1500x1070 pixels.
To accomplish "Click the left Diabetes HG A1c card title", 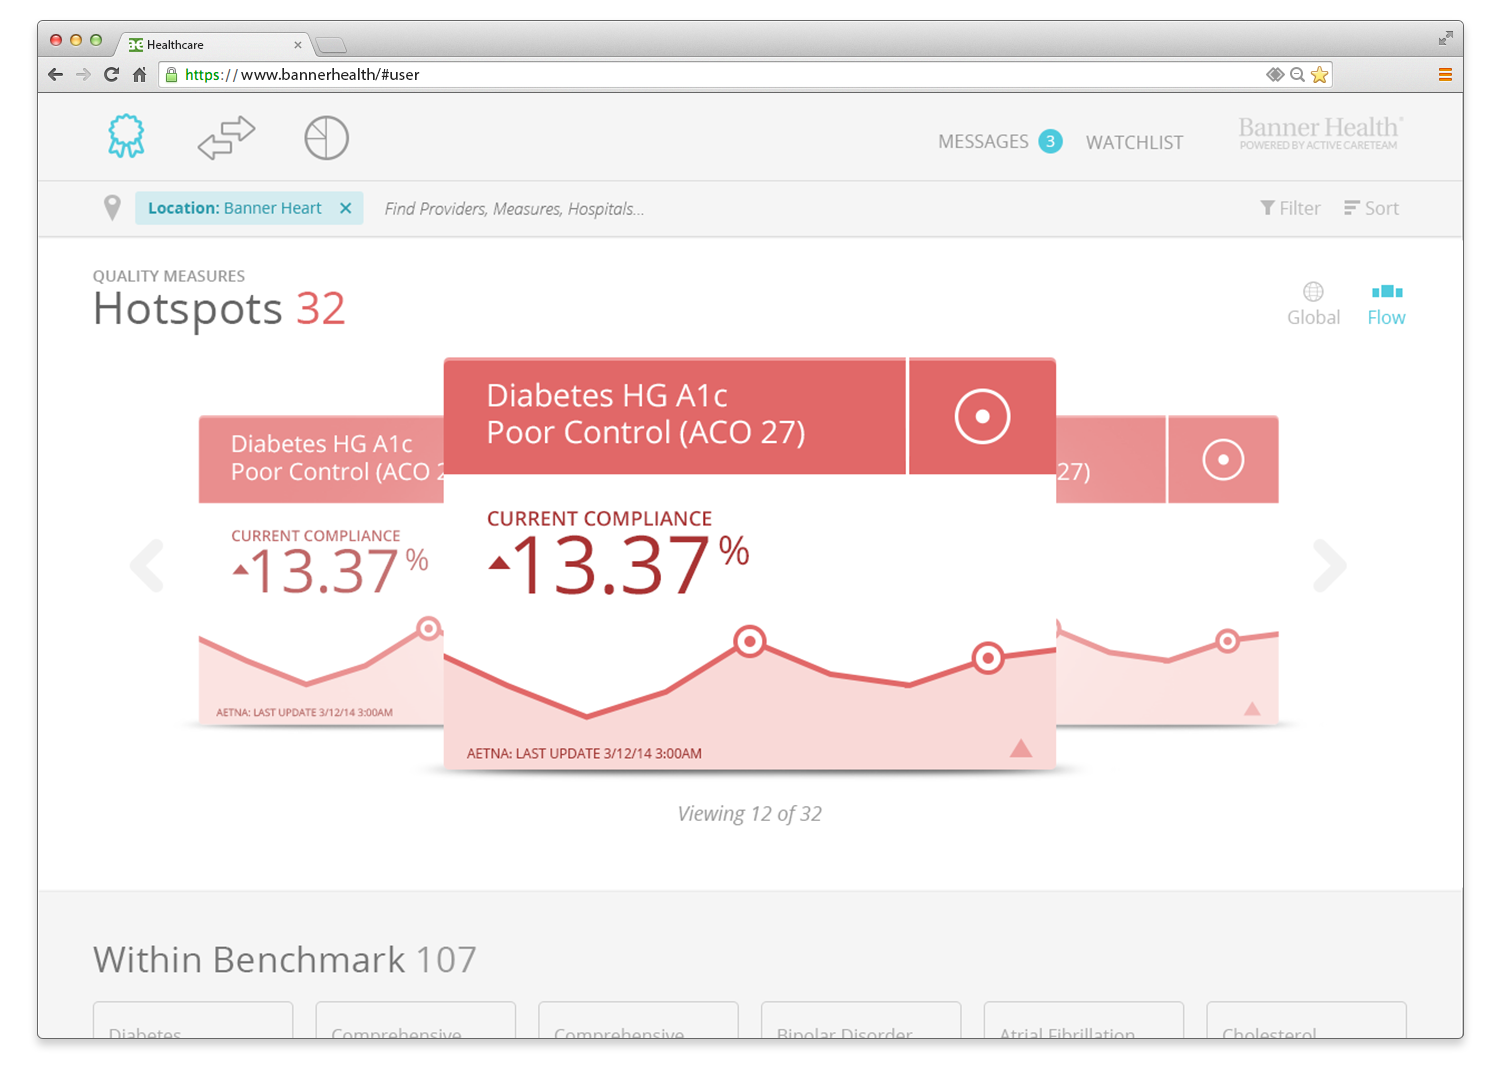I will click(x=337, y=458).
